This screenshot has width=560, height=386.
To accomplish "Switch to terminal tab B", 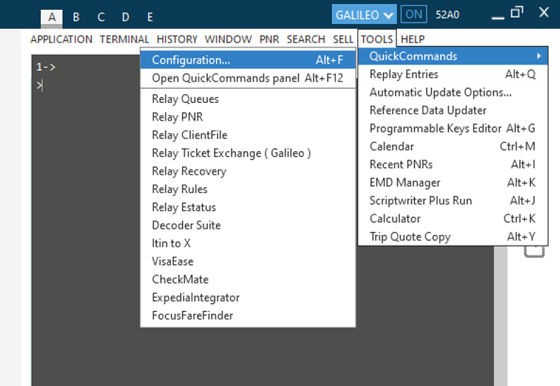I will click(x=76, y=17).
